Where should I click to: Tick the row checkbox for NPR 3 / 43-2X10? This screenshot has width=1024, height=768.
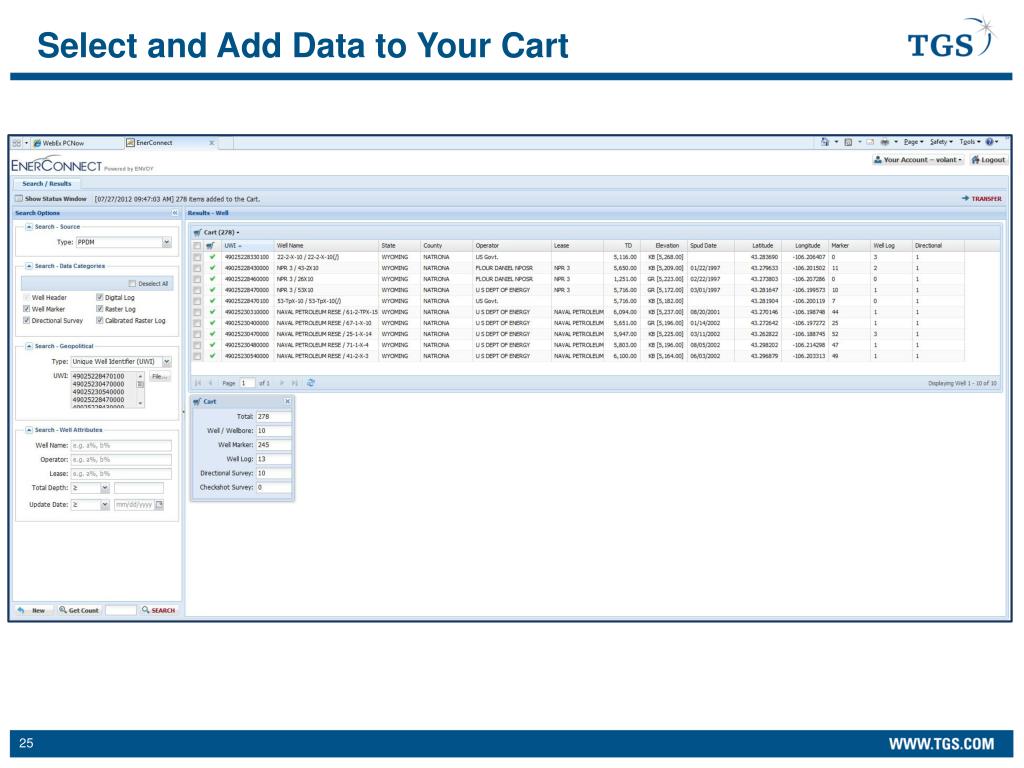coord(197,268)
